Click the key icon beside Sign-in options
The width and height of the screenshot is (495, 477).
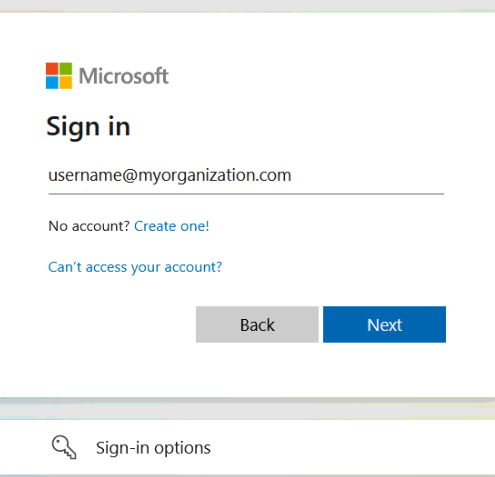pos(64,447)
